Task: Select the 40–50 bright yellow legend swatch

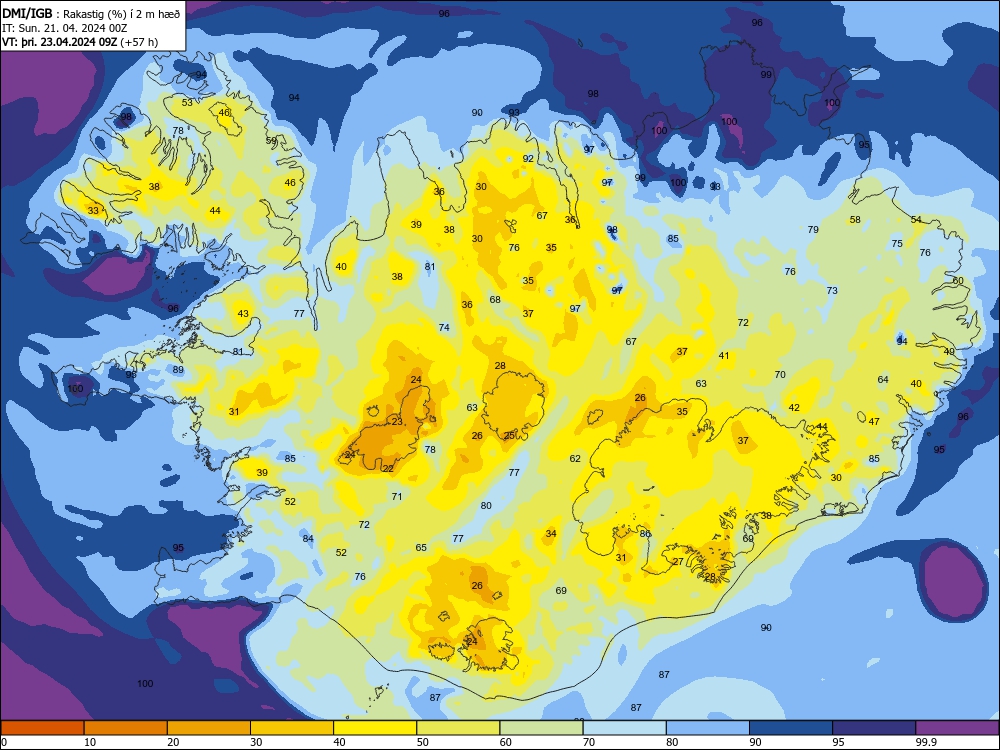Action: click(375, 728)
